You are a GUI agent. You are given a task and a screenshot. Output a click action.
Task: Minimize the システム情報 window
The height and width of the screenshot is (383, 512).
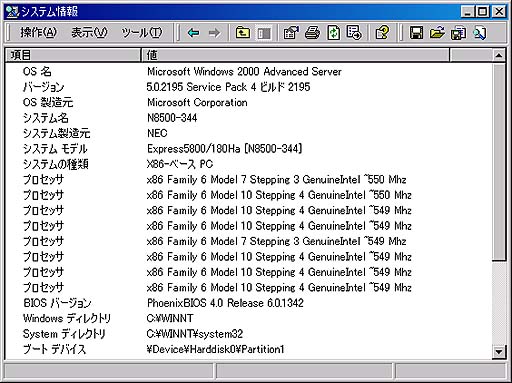click(468, 12)
